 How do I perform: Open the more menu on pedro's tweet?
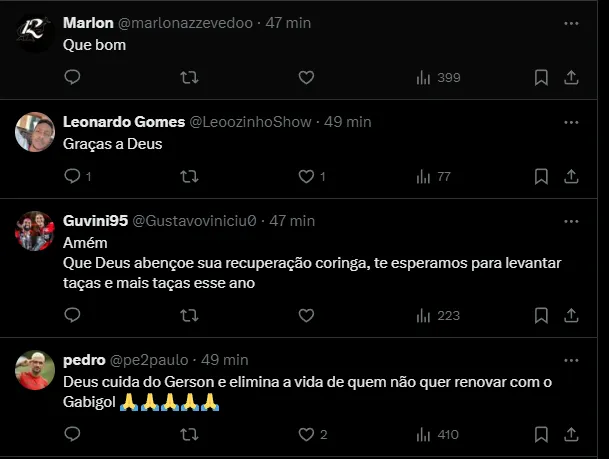[x=571, y=358]
